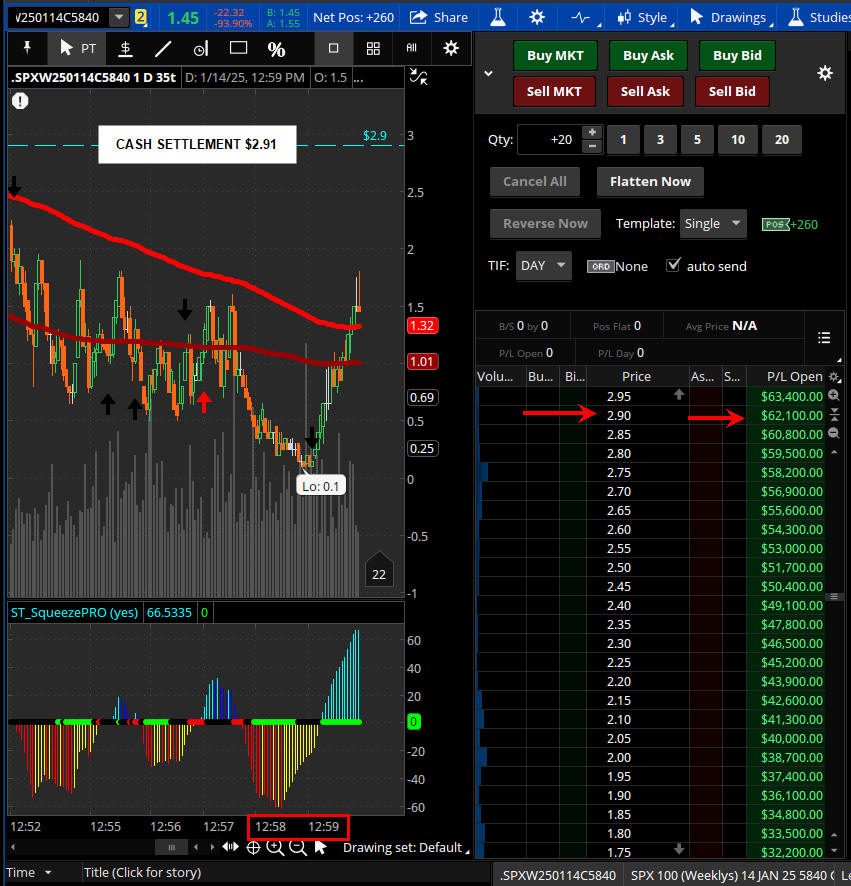The image size is (851, 886).
Task: Expand the symbol selector dropdown arrow
Action: (120, 17)
